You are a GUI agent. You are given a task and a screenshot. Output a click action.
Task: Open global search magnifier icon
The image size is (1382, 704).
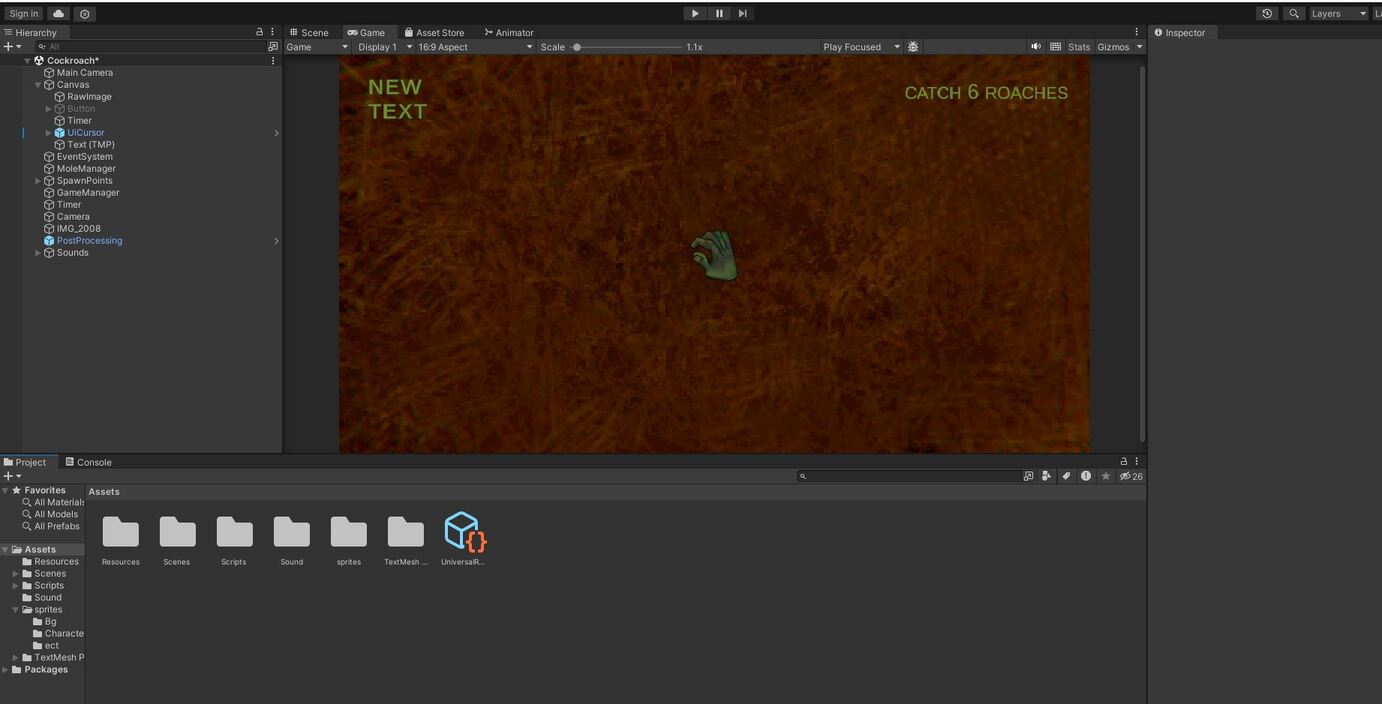tap(1294, 14)
